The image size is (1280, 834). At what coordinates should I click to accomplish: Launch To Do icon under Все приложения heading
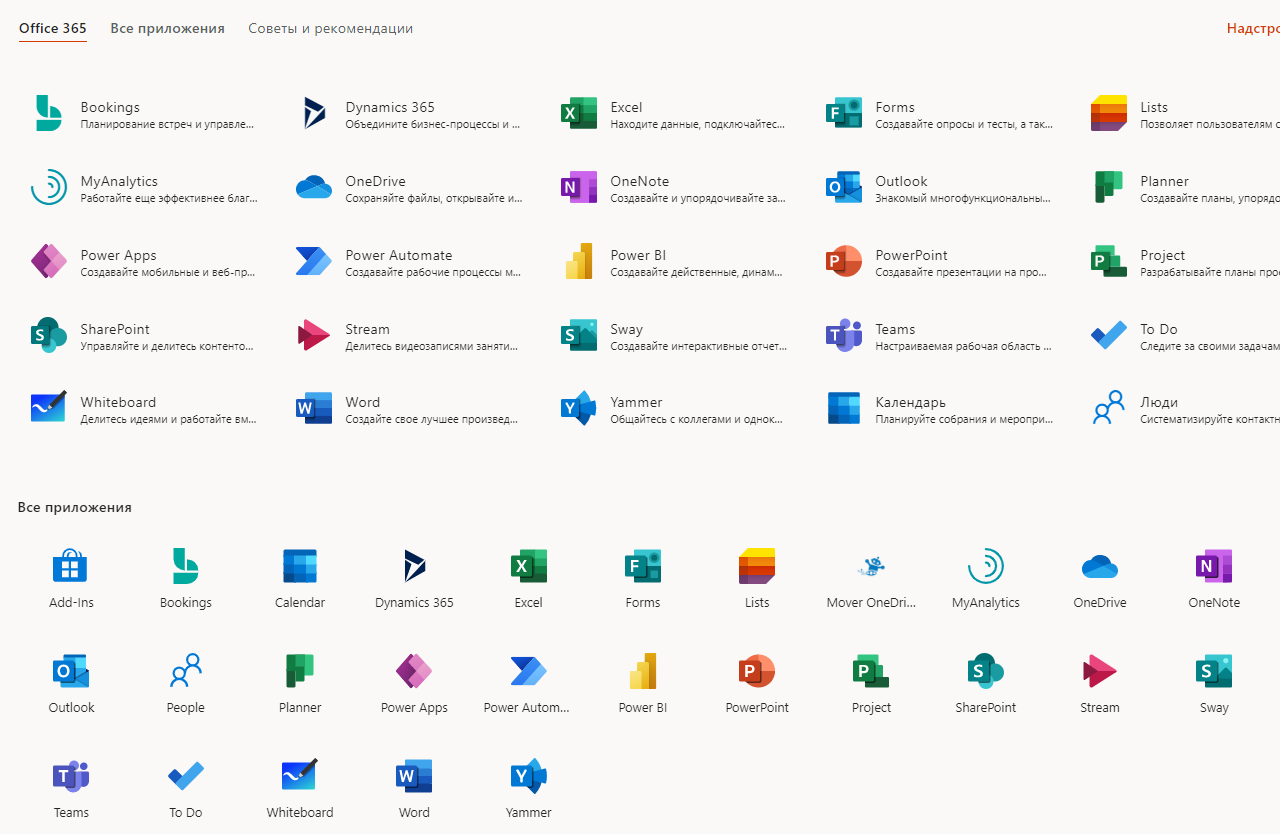tap(186, 777)
